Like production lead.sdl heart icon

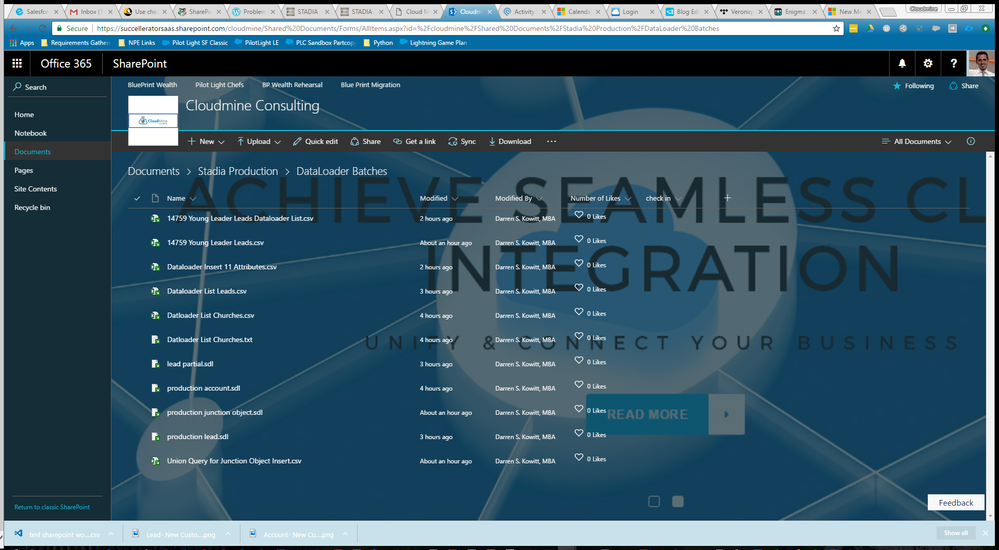pyautogui.click(x=579, y=433)
